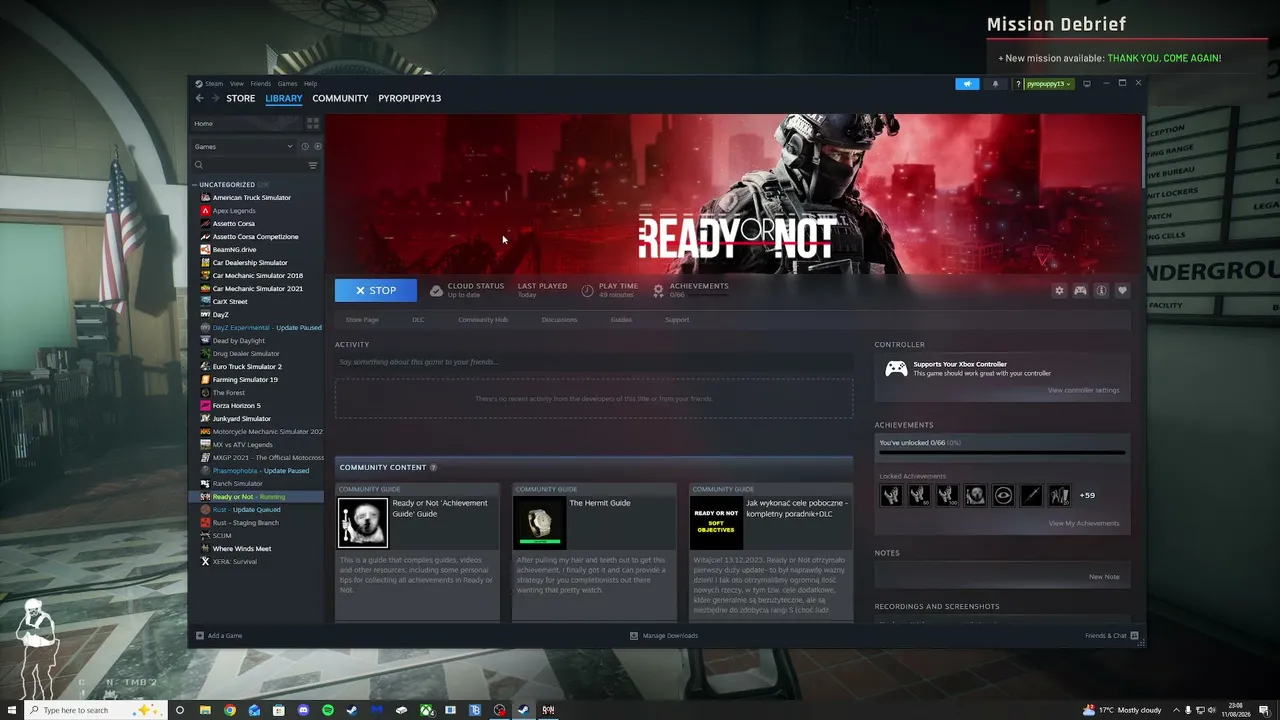The image size is (1280, 720).
Task: Open the Steam announcements megaphone
Action: click(967, 84)
